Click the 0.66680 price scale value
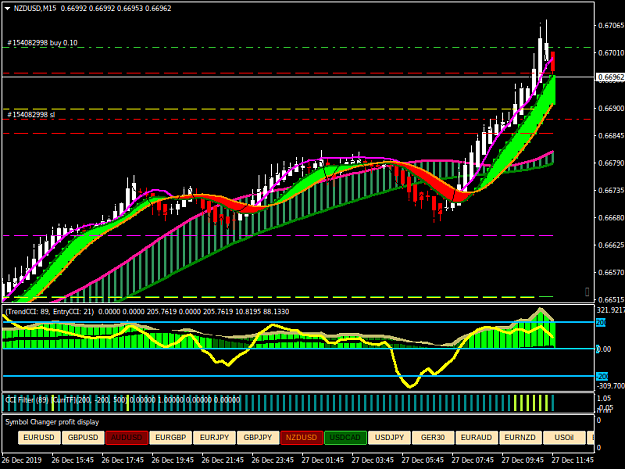625x469 pixels. coord(611,218)
